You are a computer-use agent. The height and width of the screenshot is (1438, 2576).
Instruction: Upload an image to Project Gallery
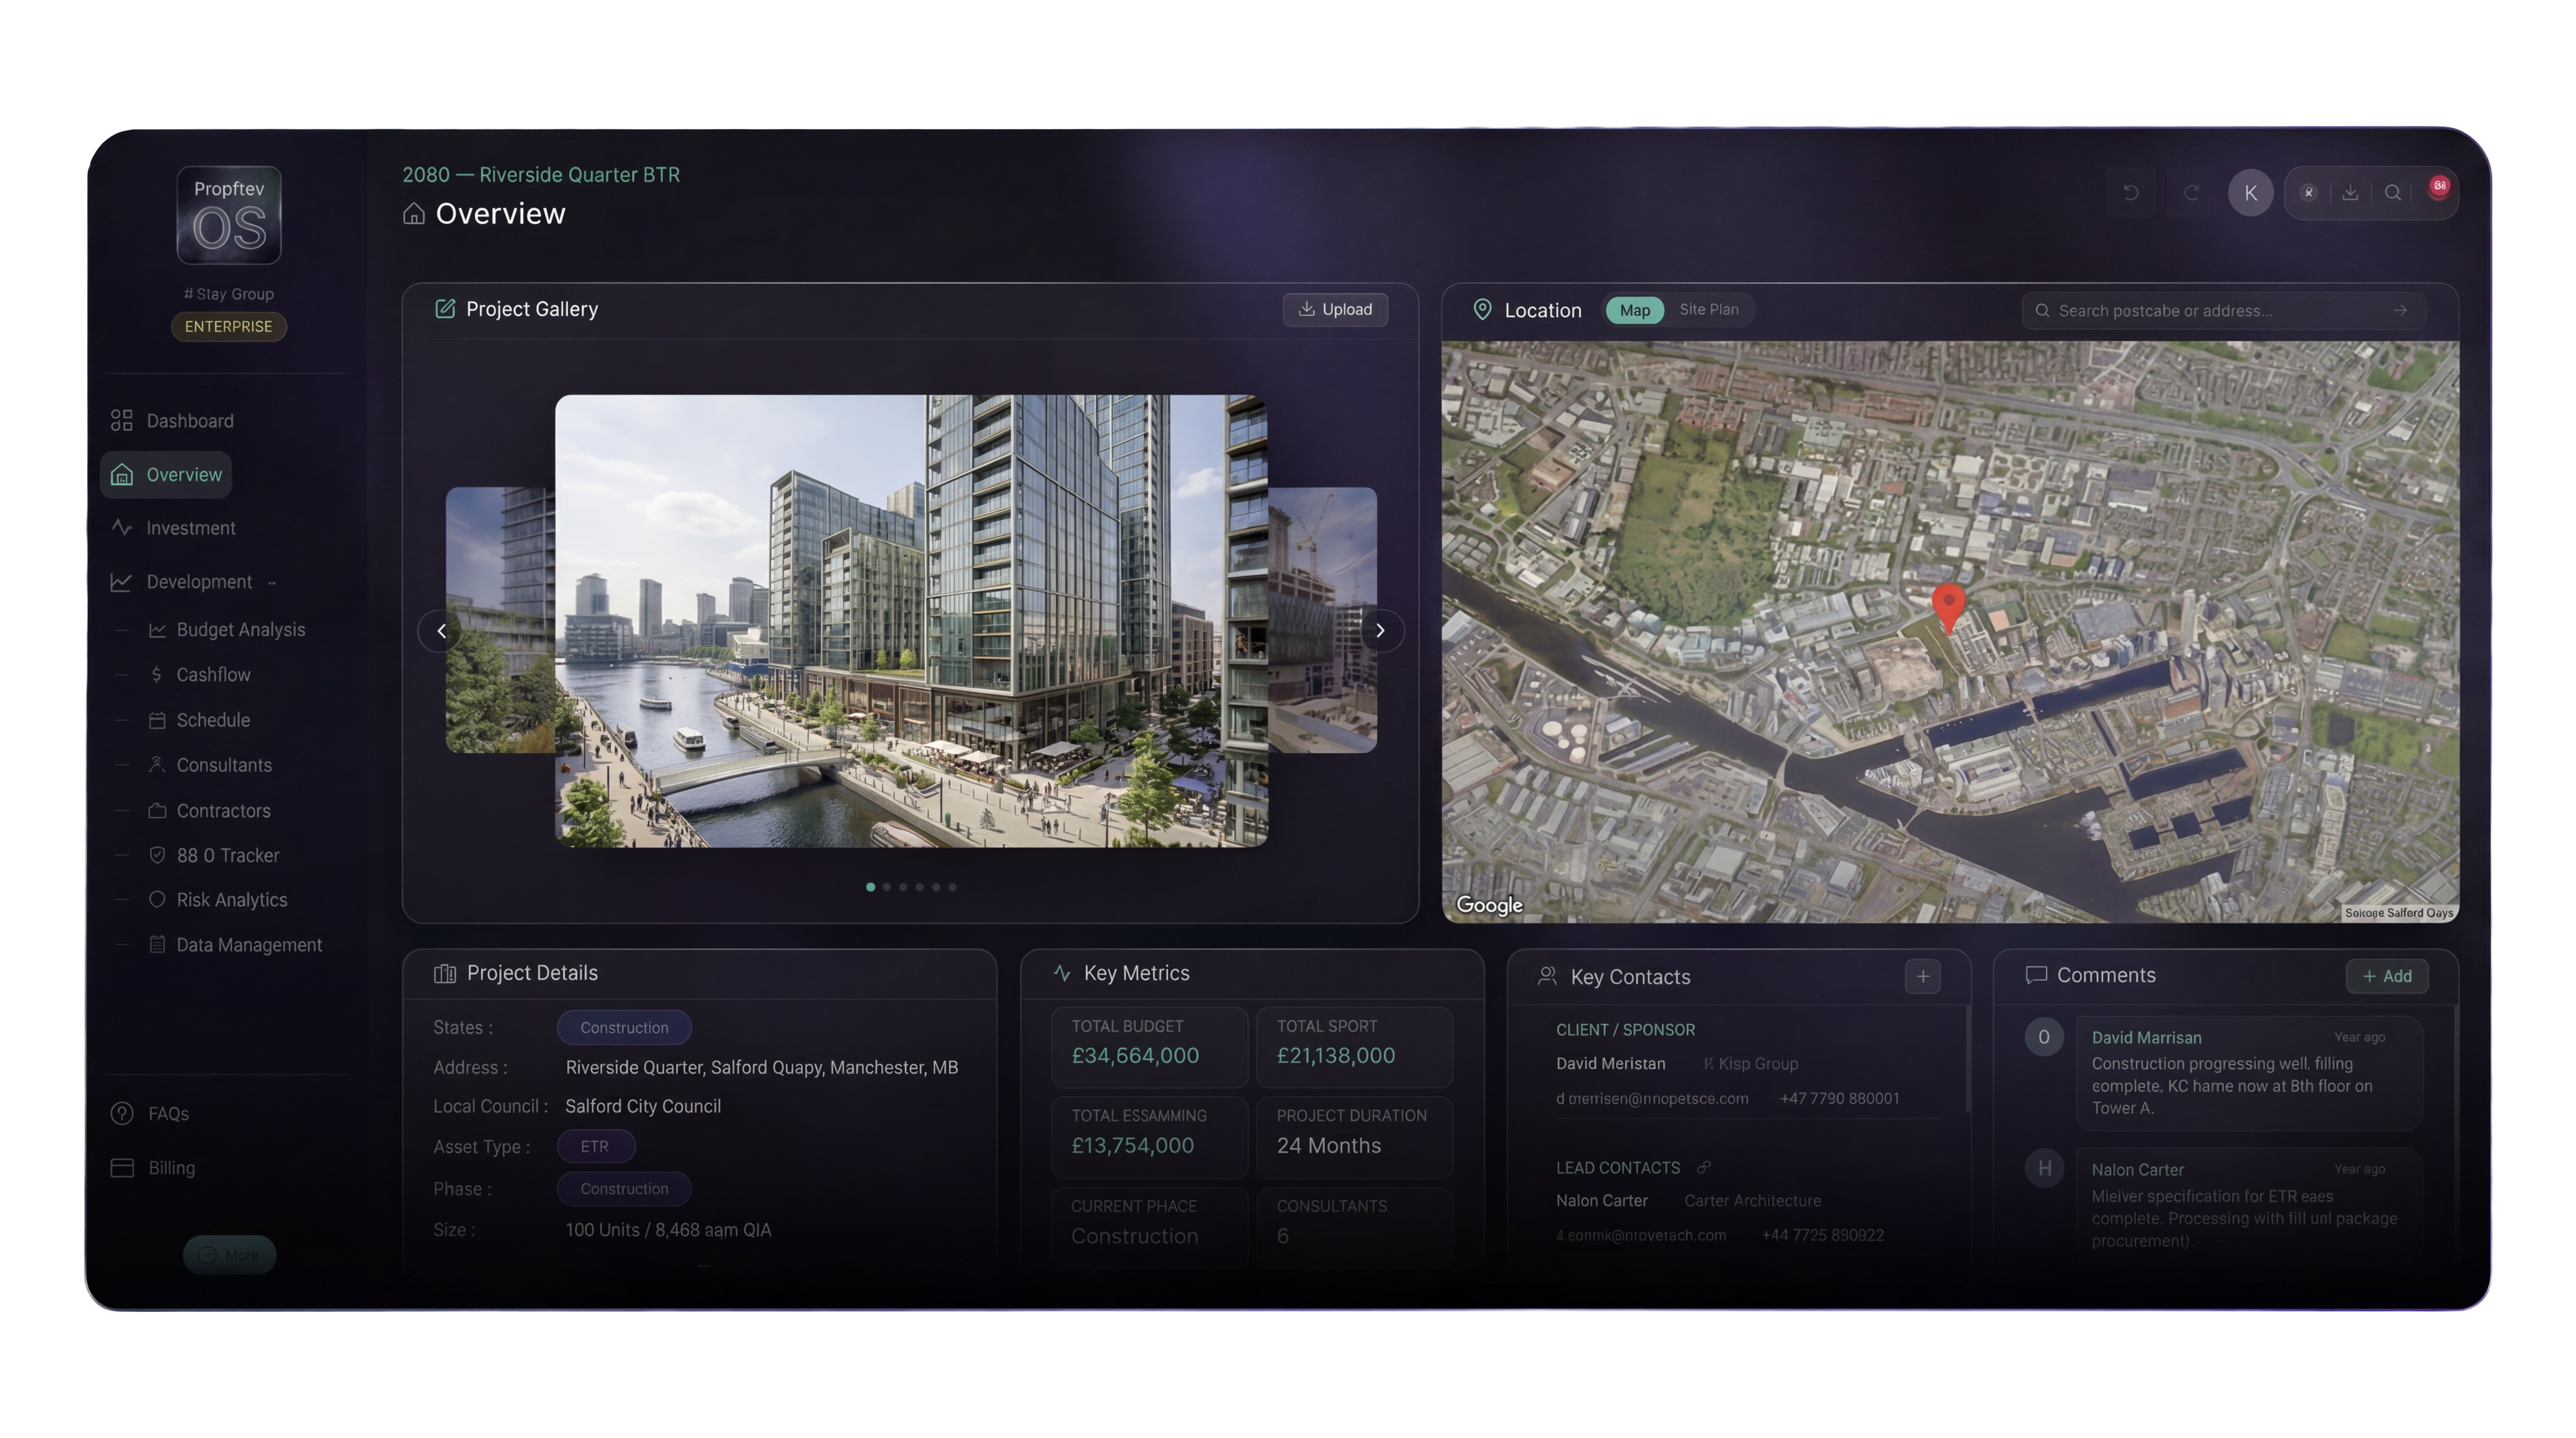(x=1335, y=309)
